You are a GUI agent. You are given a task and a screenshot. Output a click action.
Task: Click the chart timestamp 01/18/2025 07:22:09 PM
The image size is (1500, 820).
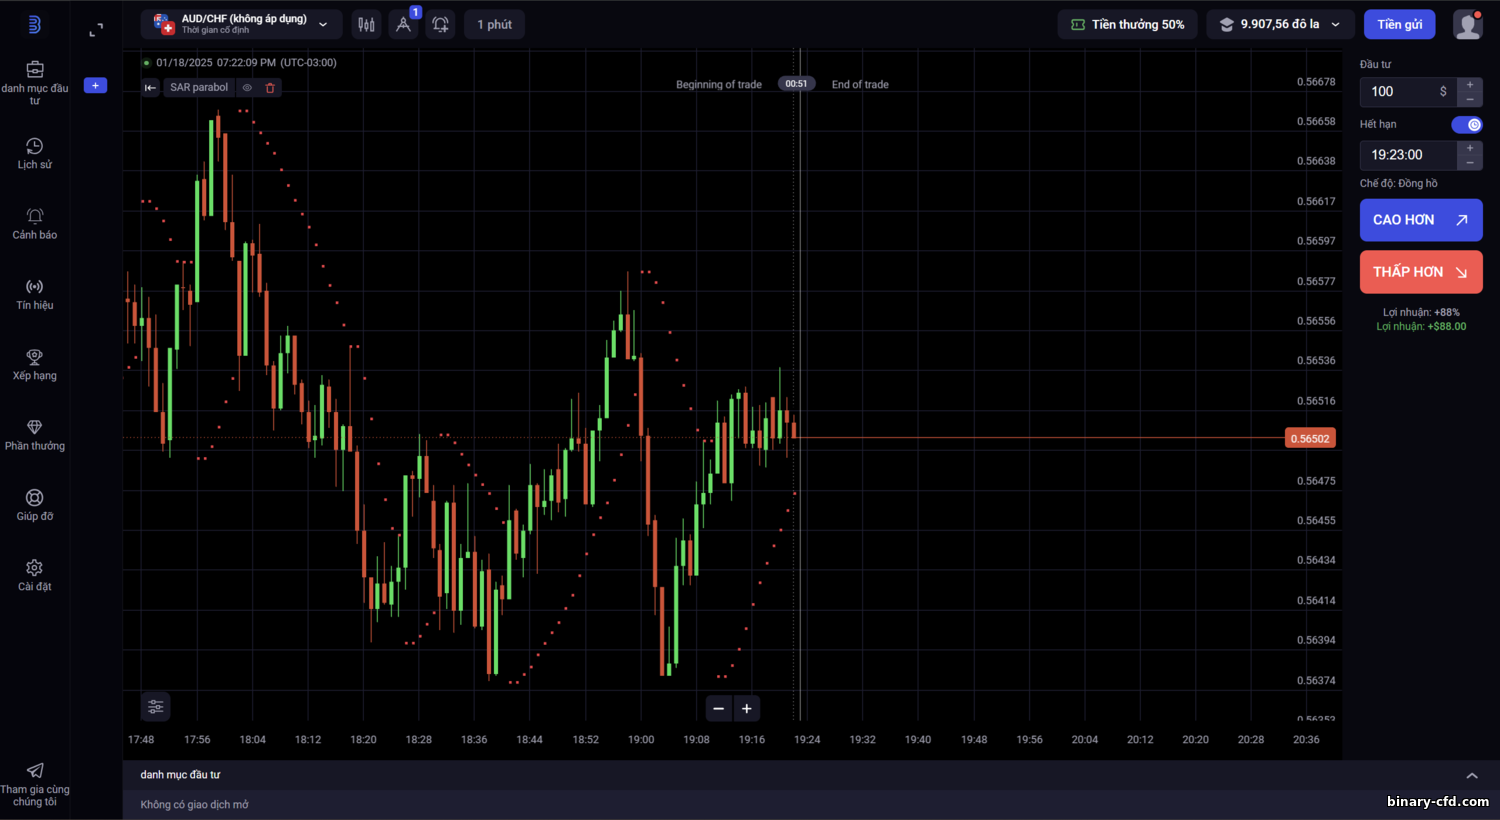coord(246,62)
